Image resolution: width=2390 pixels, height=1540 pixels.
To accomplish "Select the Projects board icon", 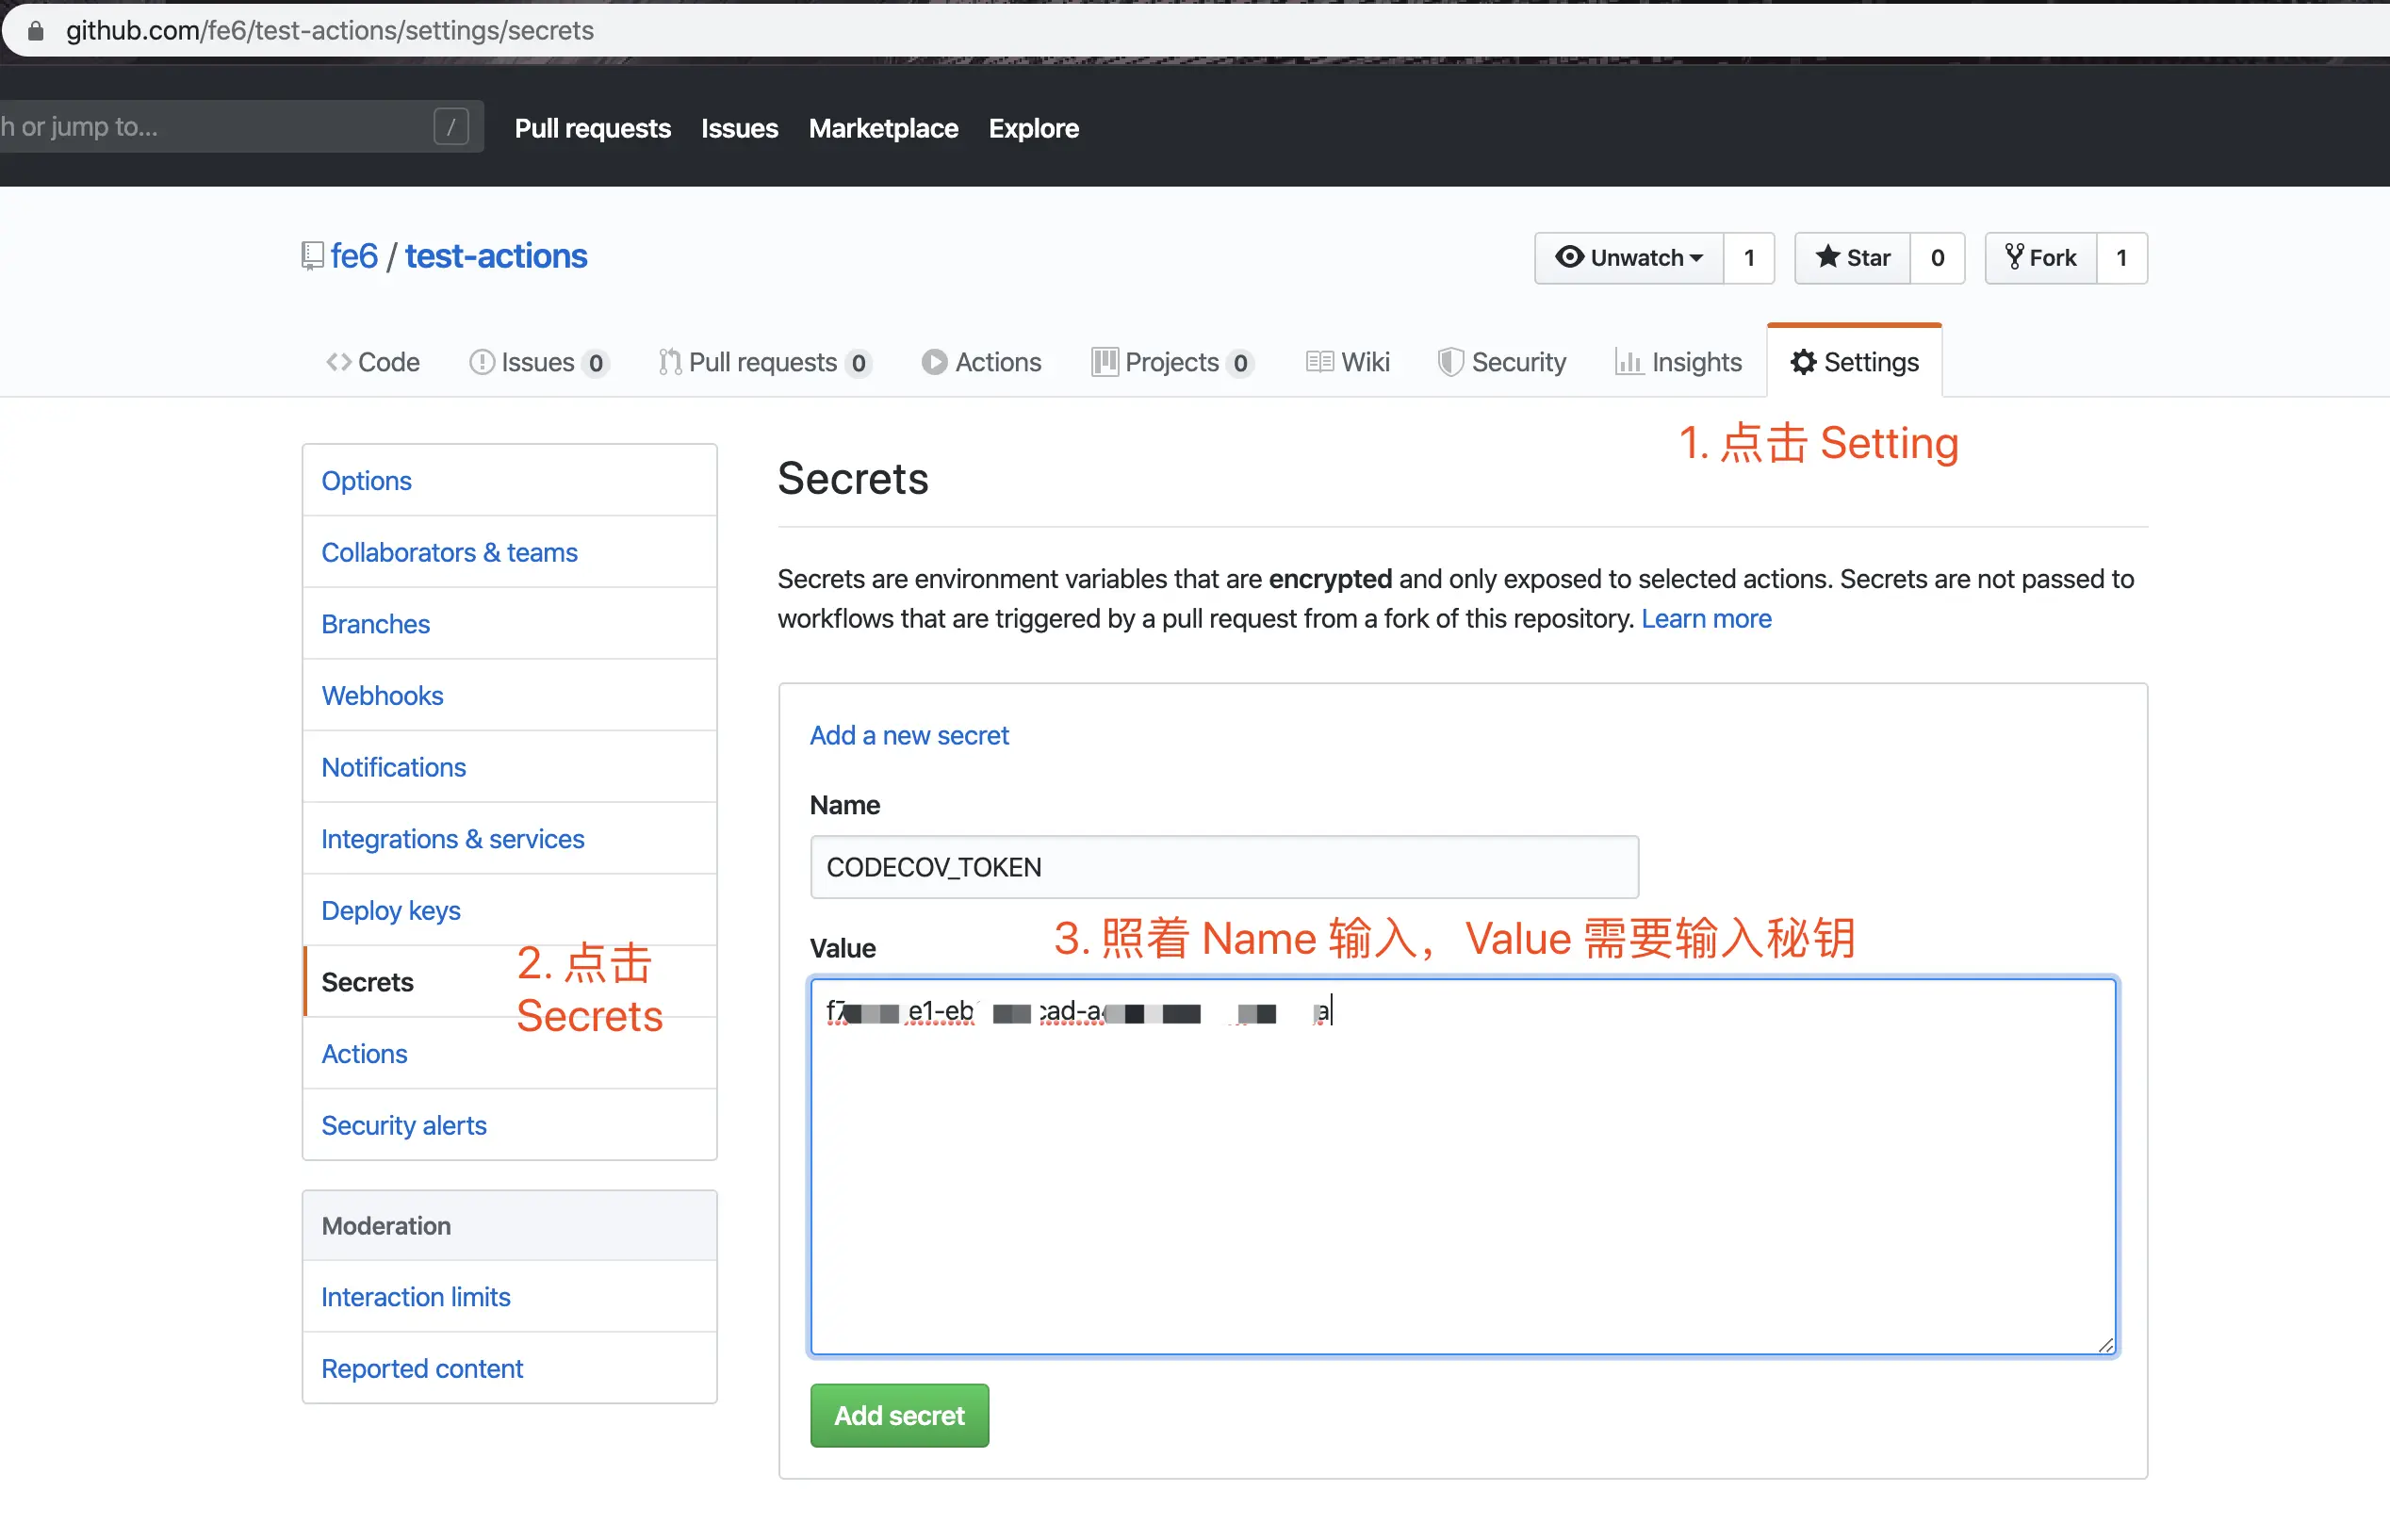I will tap(1104, 362).
